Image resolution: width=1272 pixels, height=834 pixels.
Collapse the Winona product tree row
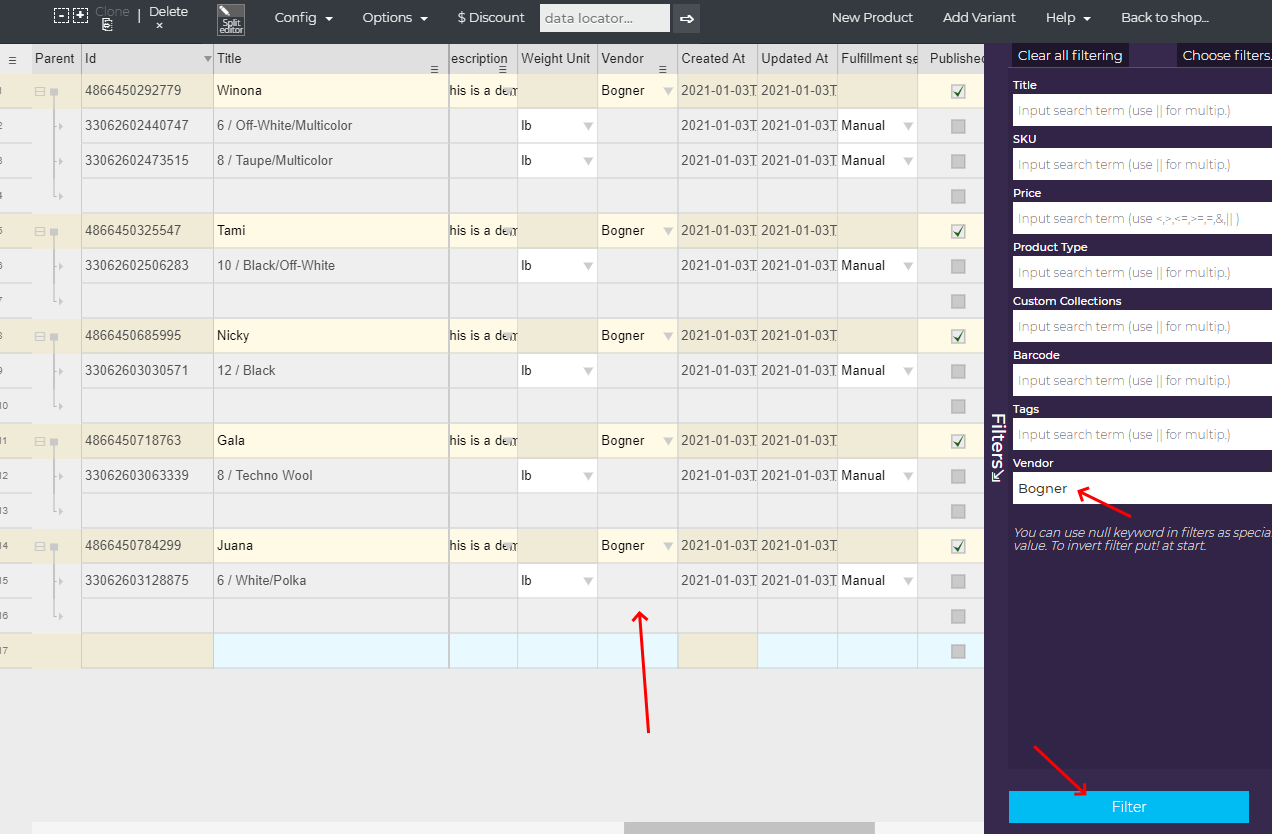(40, 92)
